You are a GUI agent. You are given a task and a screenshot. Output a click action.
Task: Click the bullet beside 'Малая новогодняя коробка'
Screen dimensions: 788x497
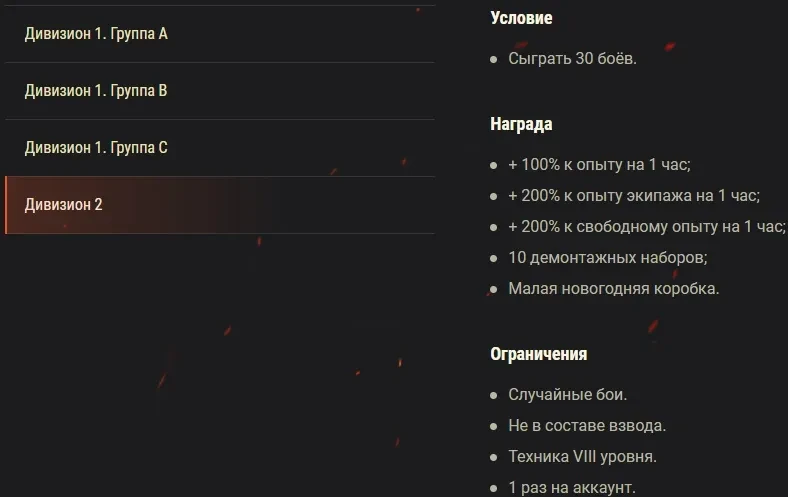click(494, 290)
